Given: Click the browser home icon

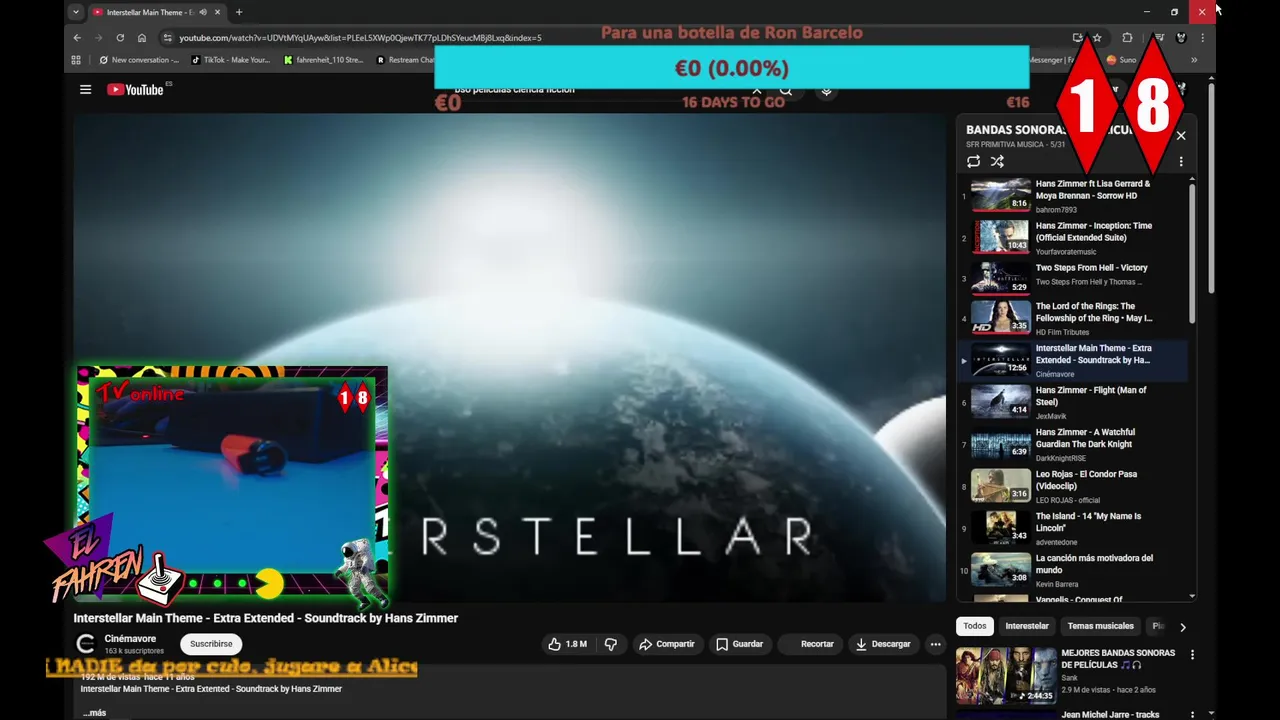Looking at the screenshot, I should pyautogui.click(x=142, y=38).
